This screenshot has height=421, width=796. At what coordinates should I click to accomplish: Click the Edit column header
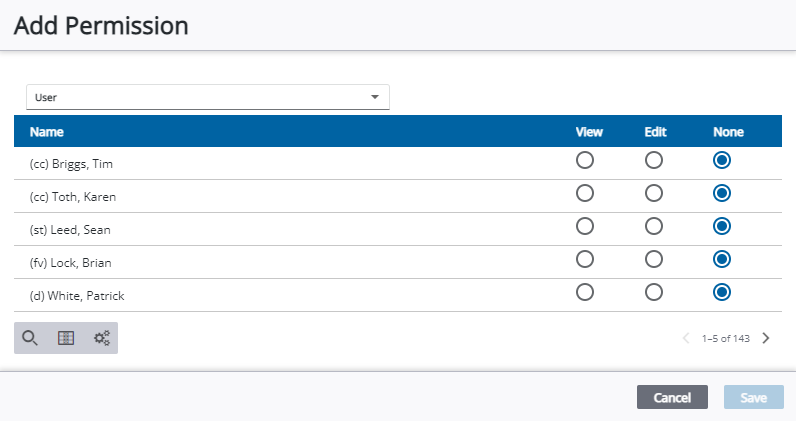pyautogui.click(x=655, y=132)
